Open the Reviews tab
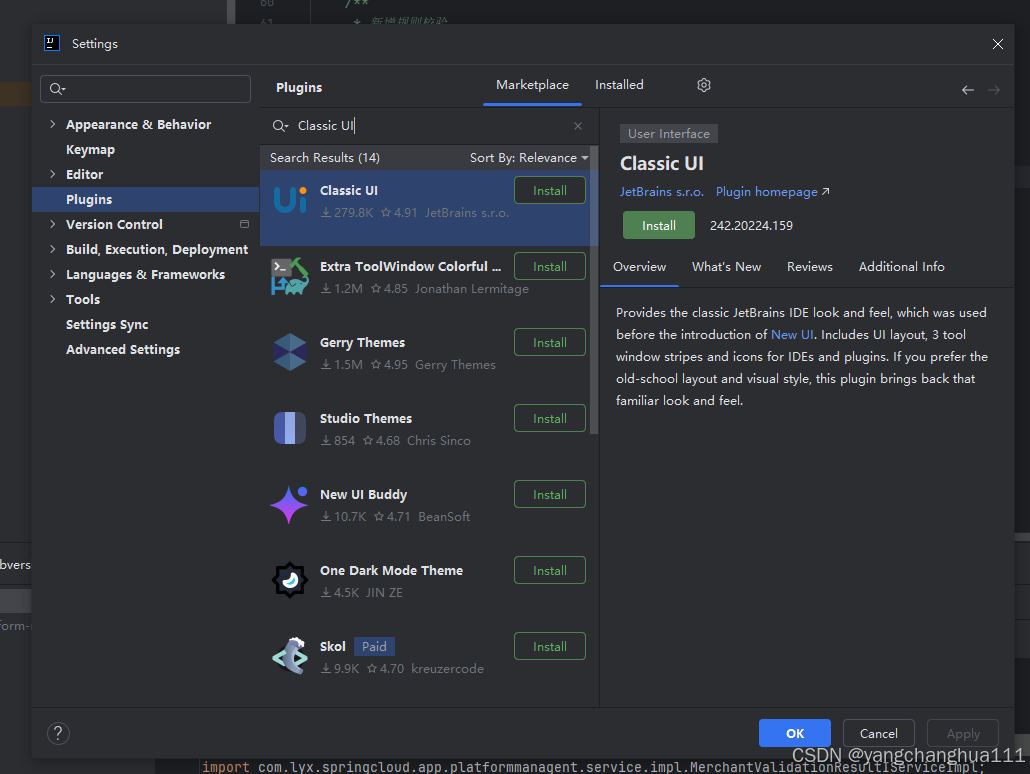 tap(809, 267)
